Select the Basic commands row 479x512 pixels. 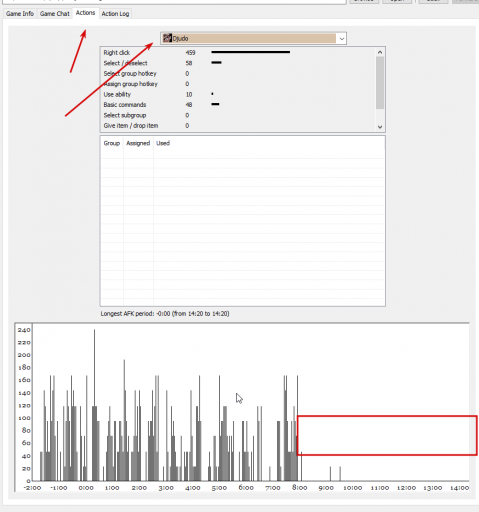[x=238, y=105]
